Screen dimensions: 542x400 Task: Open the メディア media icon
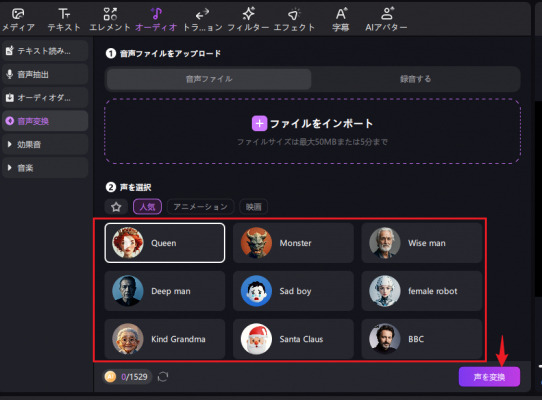point(18,14)
